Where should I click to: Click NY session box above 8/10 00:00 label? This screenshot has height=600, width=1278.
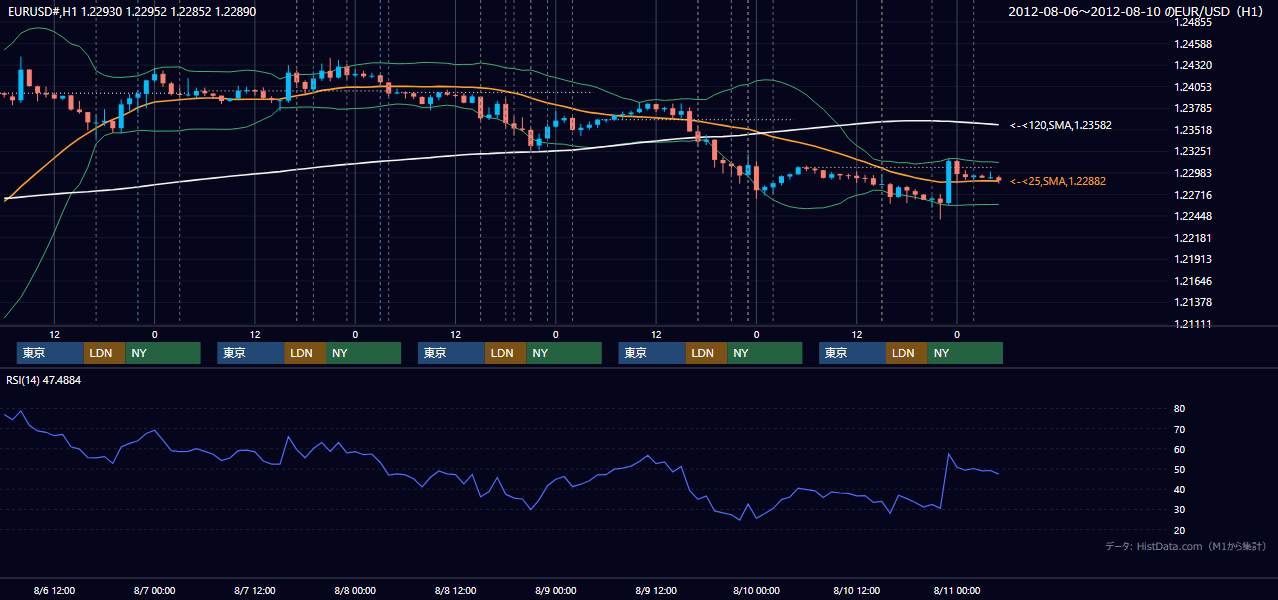point(765,353)
